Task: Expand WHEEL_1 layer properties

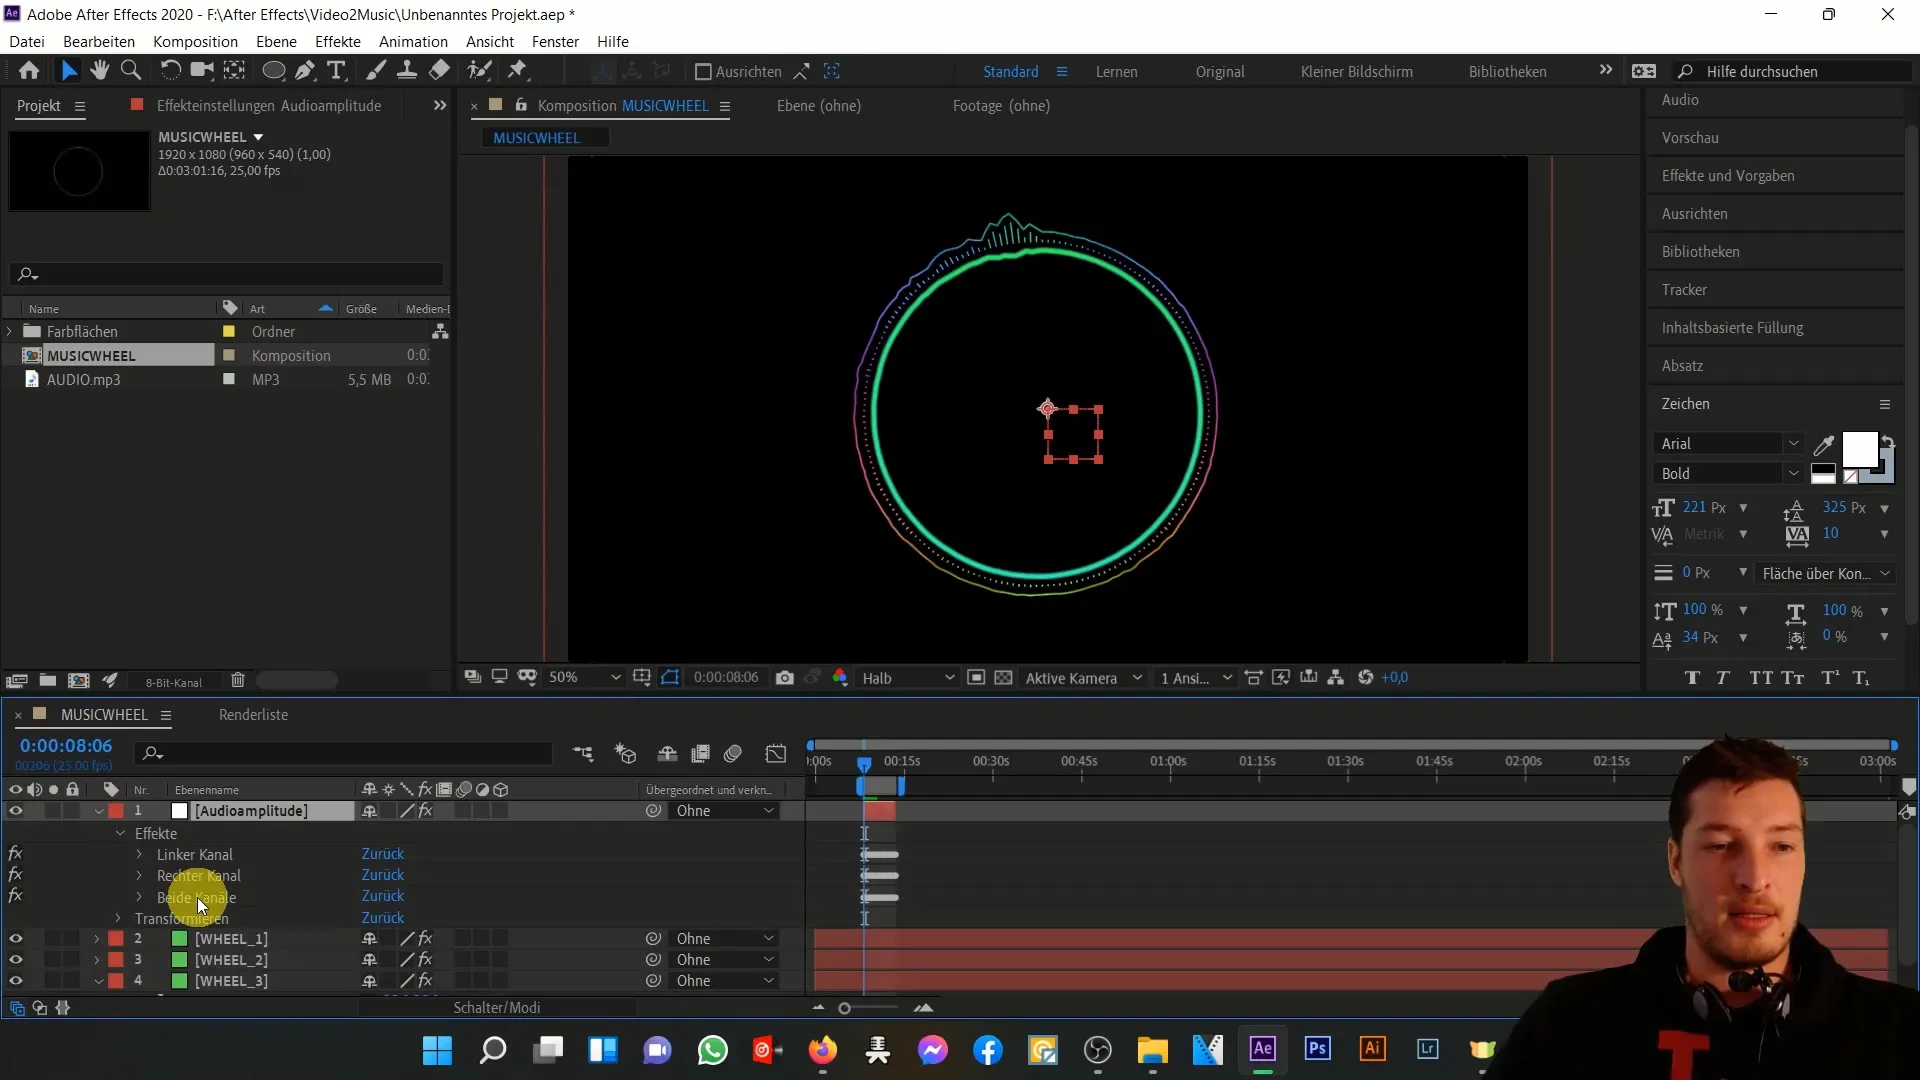Action: 97,939
